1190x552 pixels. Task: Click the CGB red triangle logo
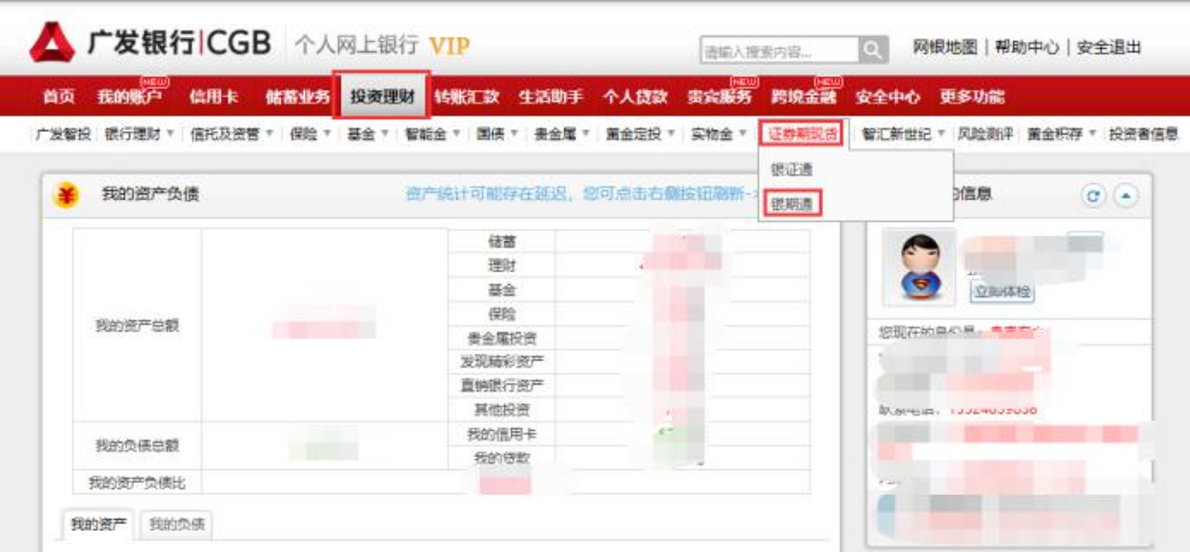[52, 42]
